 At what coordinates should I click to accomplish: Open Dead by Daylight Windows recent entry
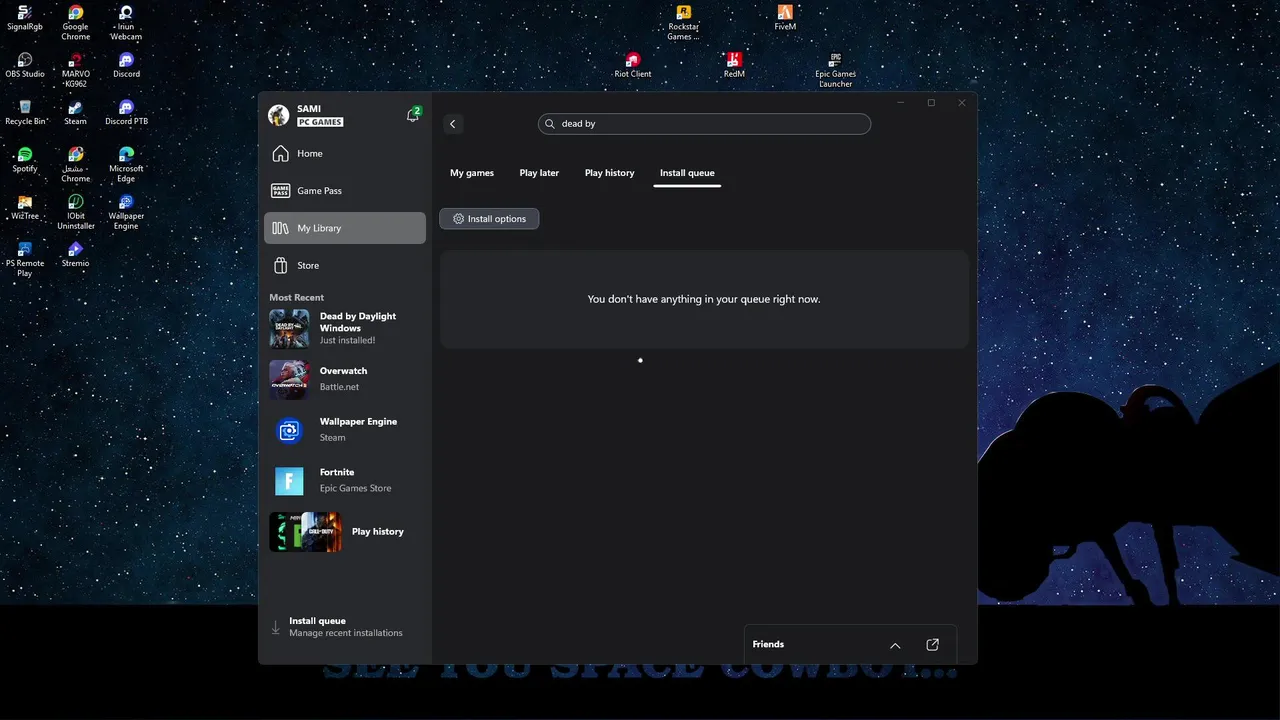pyautogui.click(x=345, y=328)
